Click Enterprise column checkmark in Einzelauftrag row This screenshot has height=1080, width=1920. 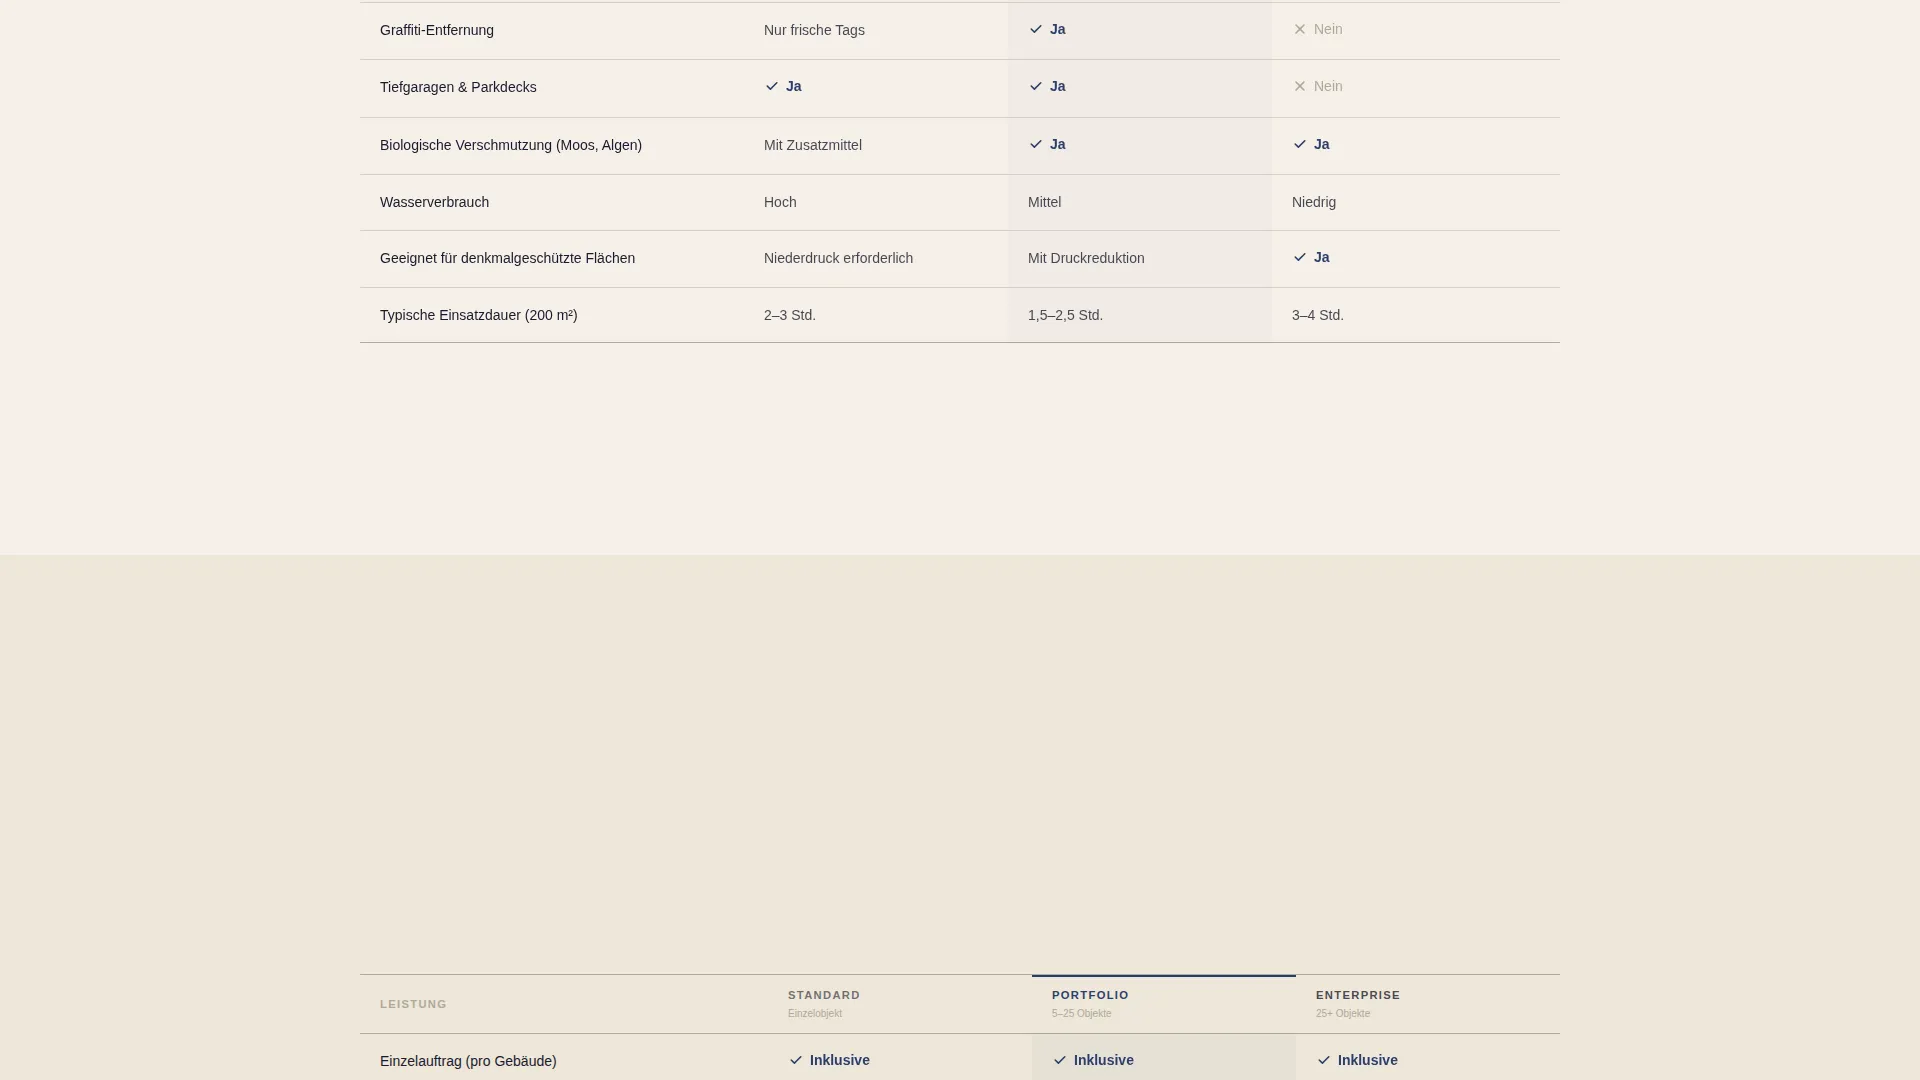tap(1324, 1060)
